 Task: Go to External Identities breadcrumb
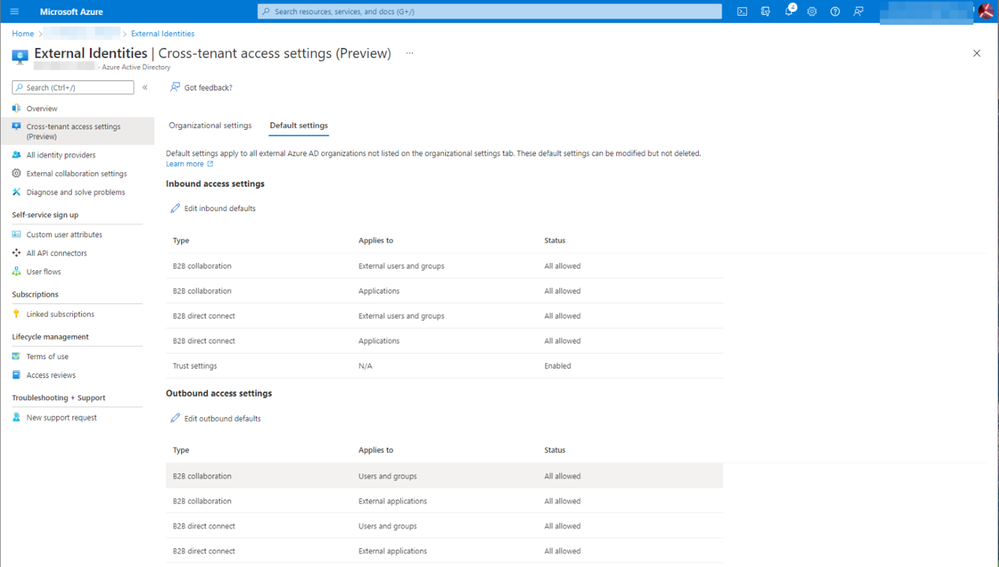point(163,34)
